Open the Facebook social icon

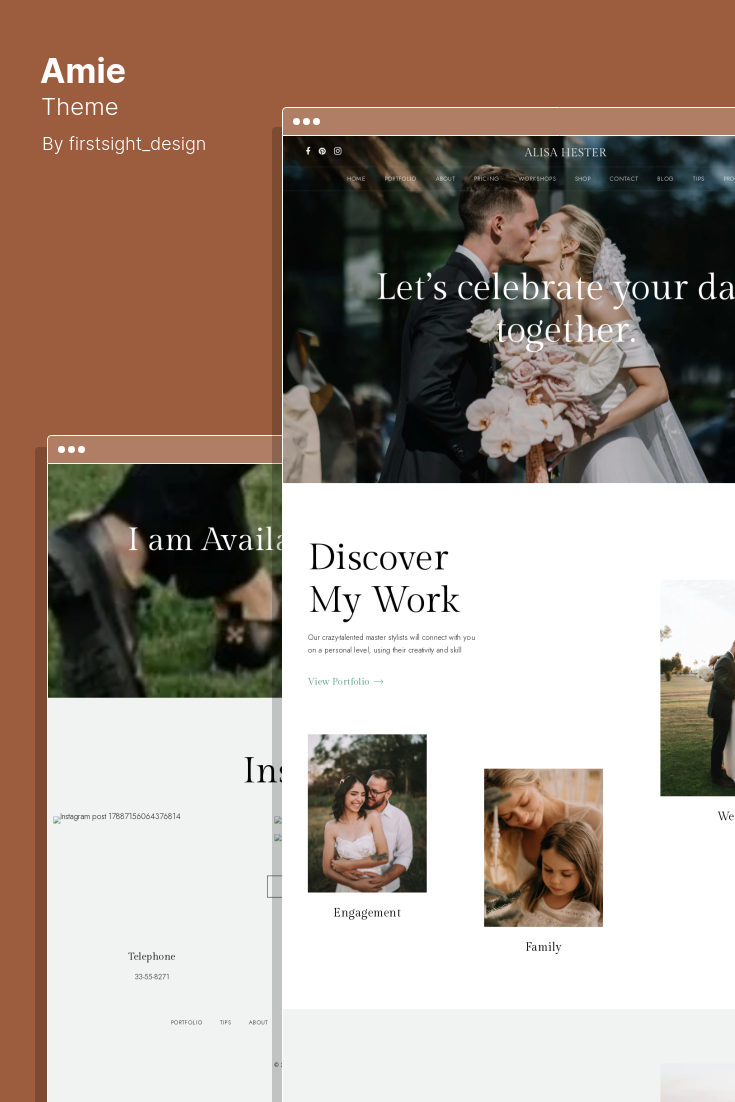point(308,151)
